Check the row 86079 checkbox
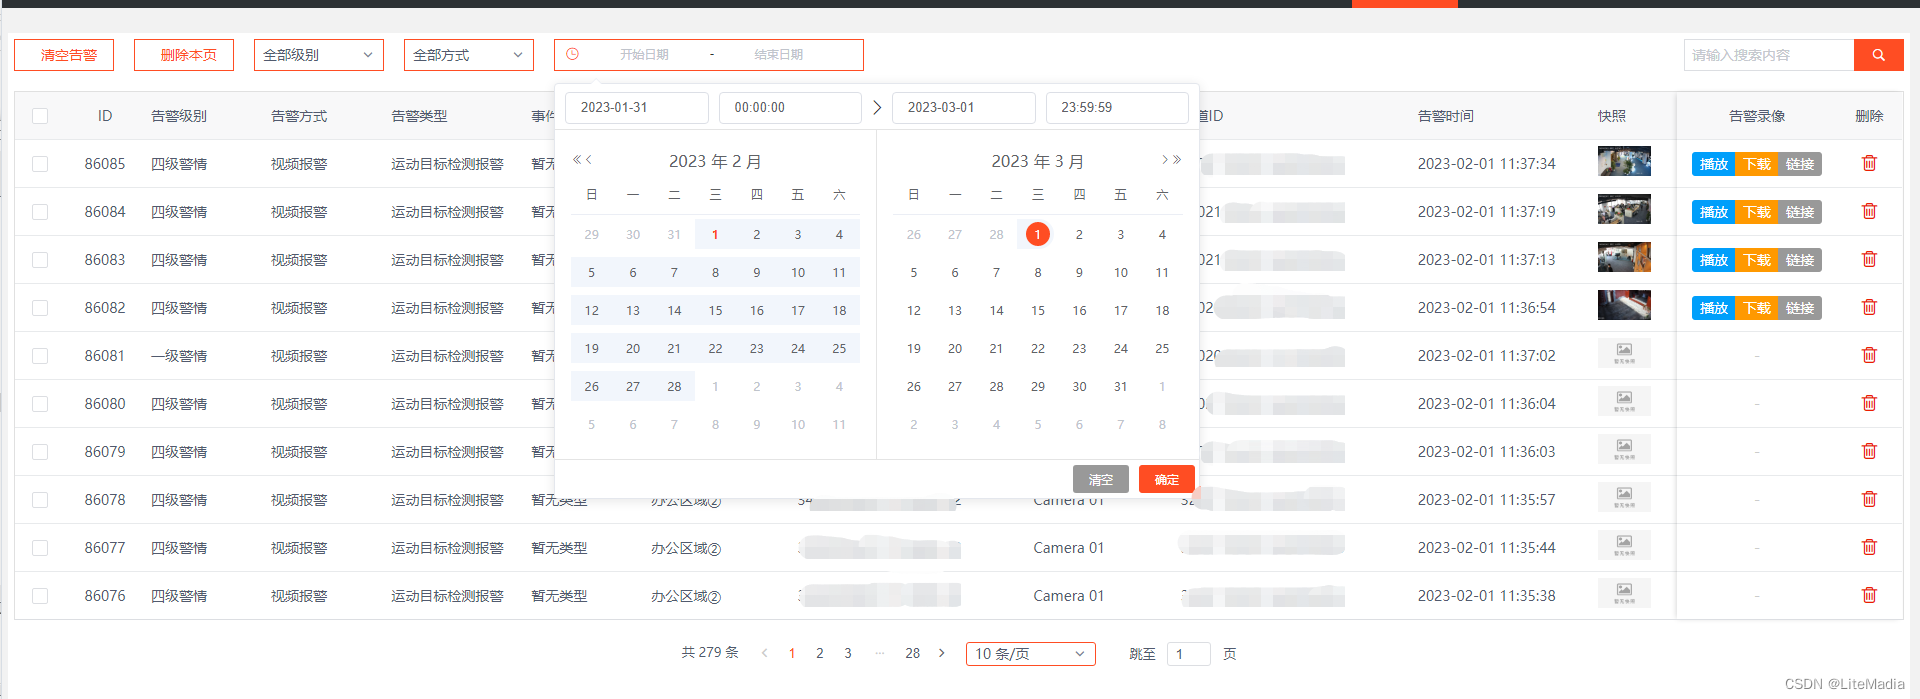The height and width of the screenshot is (699, 1920). pos(40,452)
